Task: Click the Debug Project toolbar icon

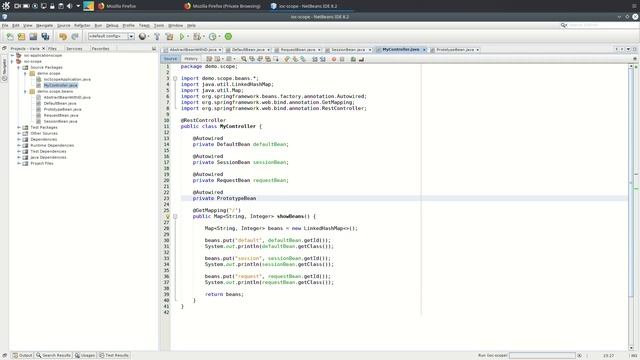Action: [x=197, y=37]
